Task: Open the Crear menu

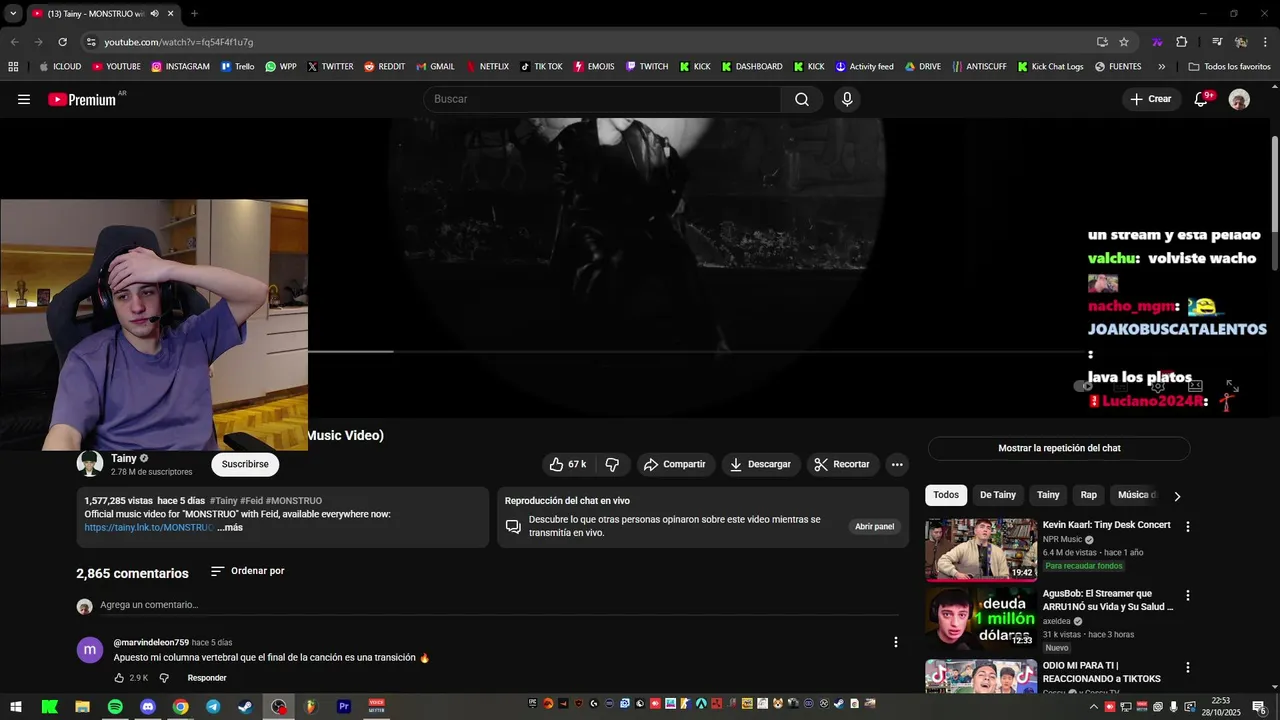Action: tap(1150, 99)
